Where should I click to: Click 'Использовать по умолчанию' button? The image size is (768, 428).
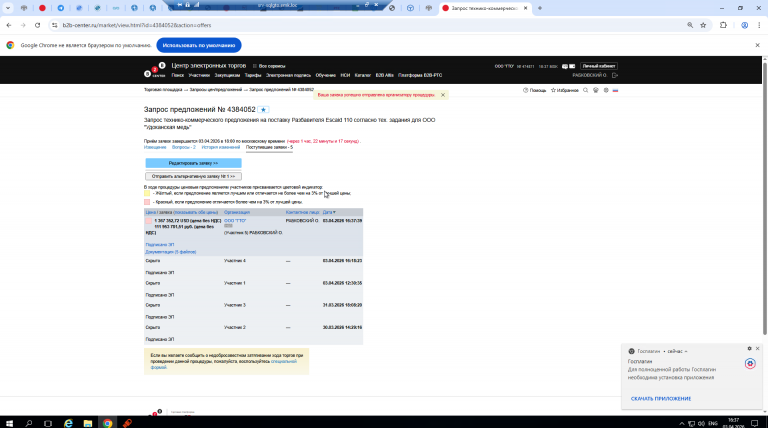(x=199, y=45)
